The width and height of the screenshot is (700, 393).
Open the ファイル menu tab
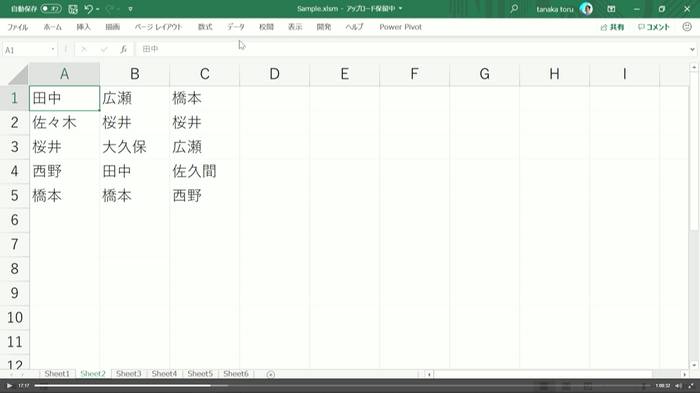pos(17,27)
